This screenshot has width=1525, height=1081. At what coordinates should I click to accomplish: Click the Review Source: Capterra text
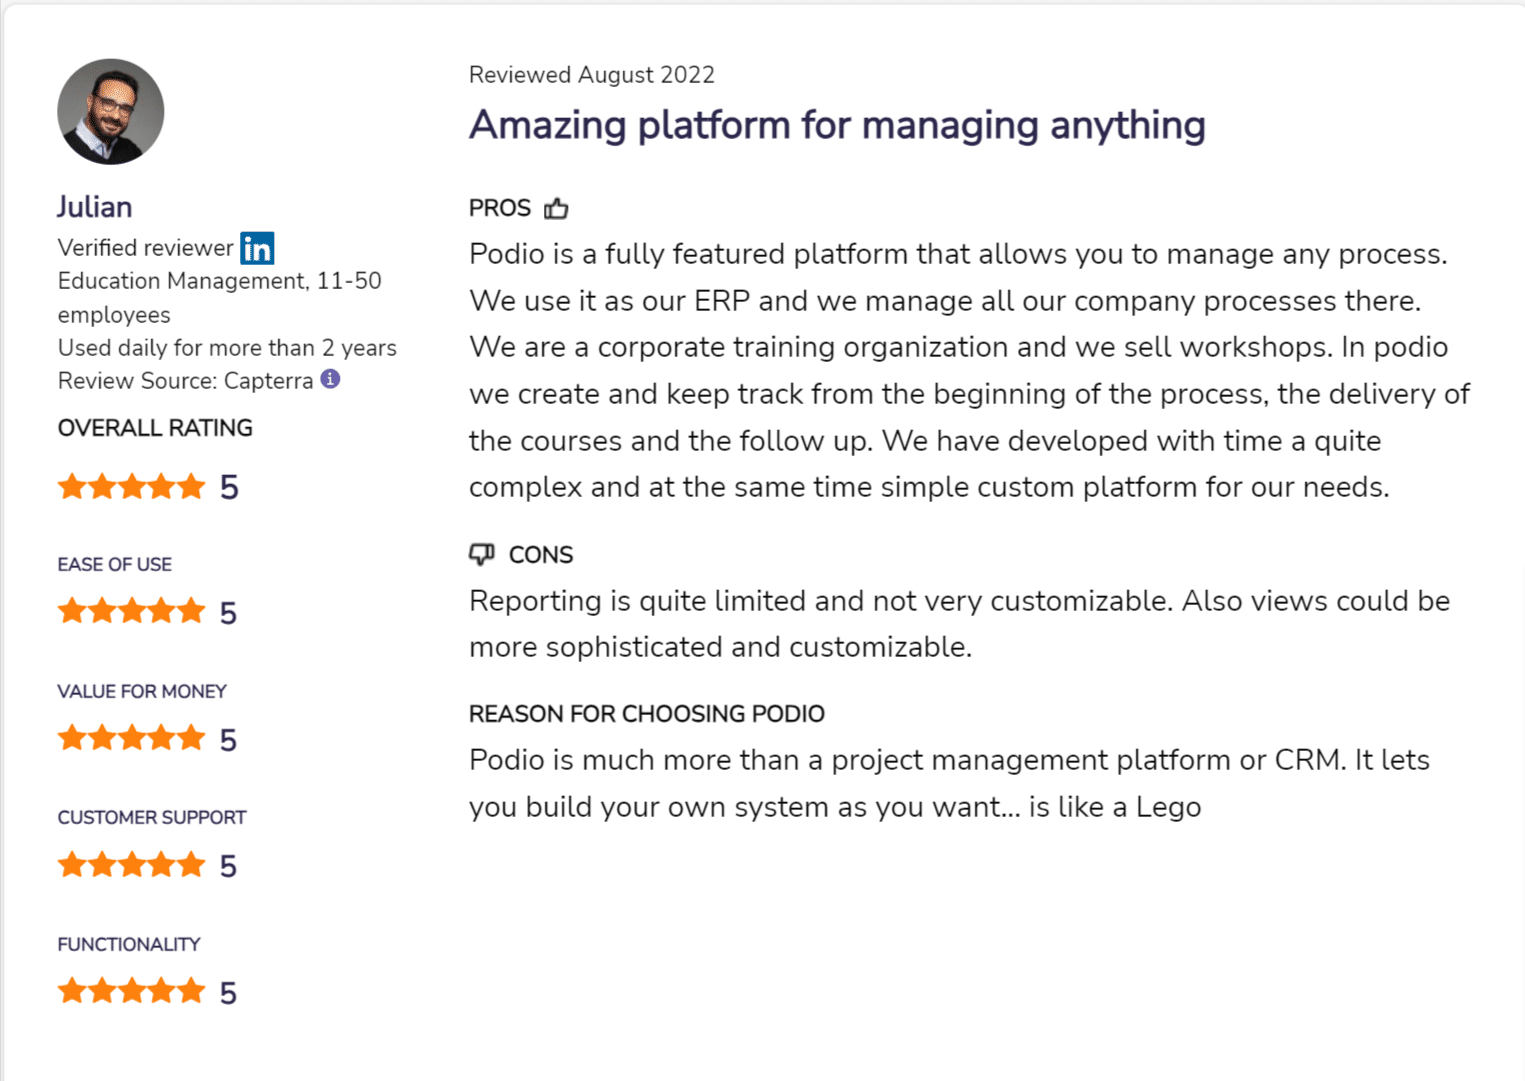(x=186, y=381)
